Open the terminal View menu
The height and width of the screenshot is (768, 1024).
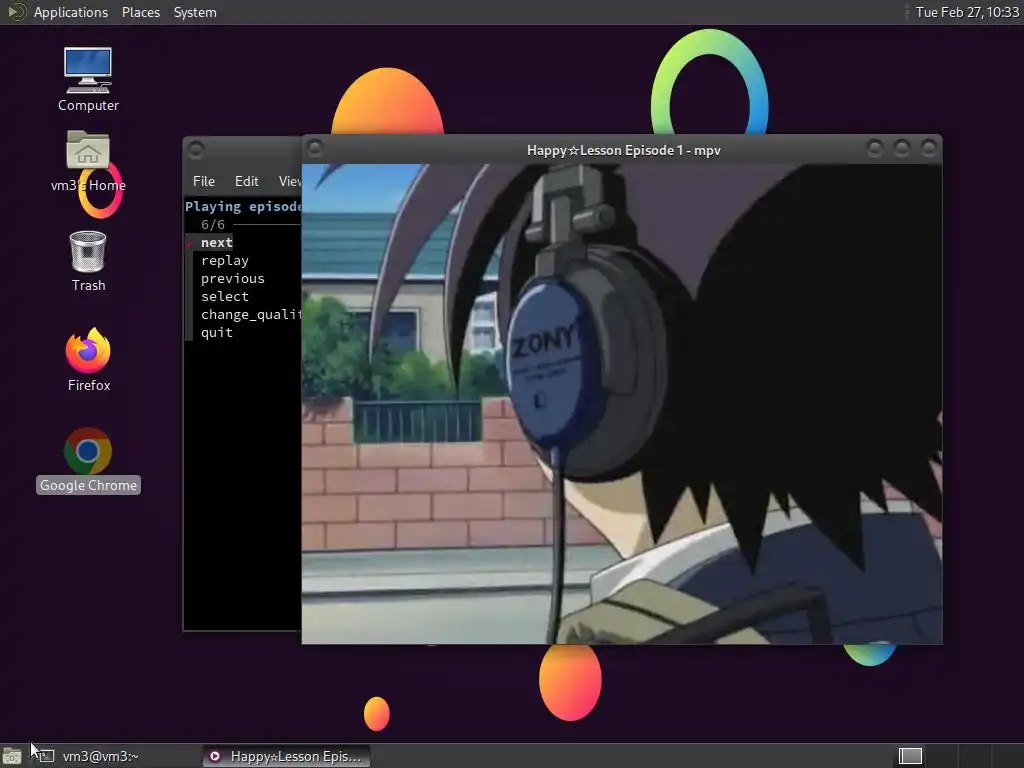click(289, 181)
